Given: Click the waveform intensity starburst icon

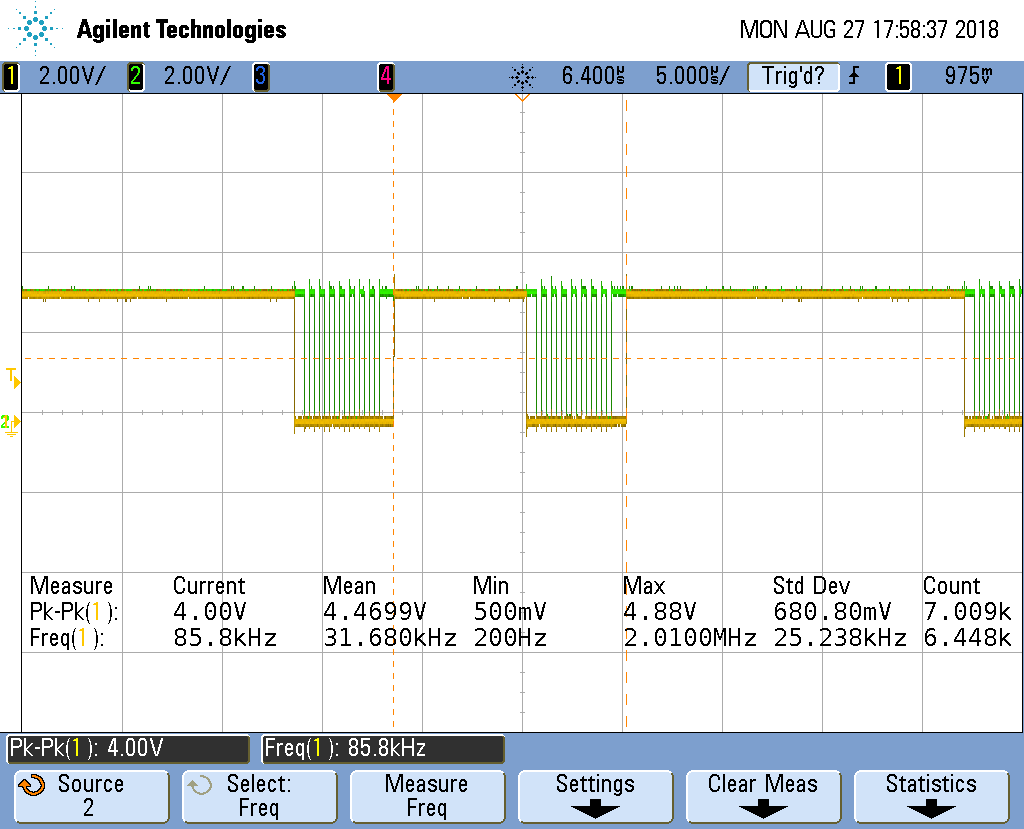Looking at the screenshot, I should click(x=523, y=76).
